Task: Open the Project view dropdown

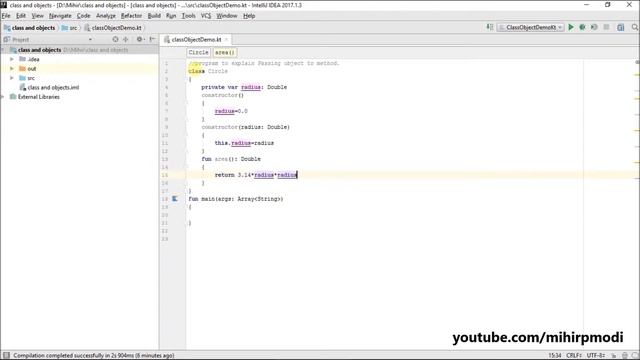Action: pos(90,40)
